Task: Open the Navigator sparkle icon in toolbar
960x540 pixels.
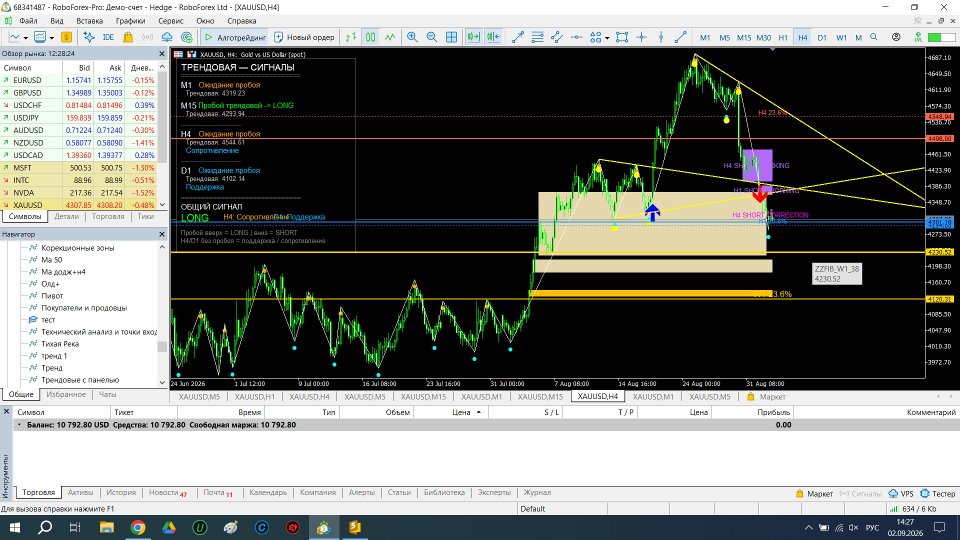Action: pos(89,37)
